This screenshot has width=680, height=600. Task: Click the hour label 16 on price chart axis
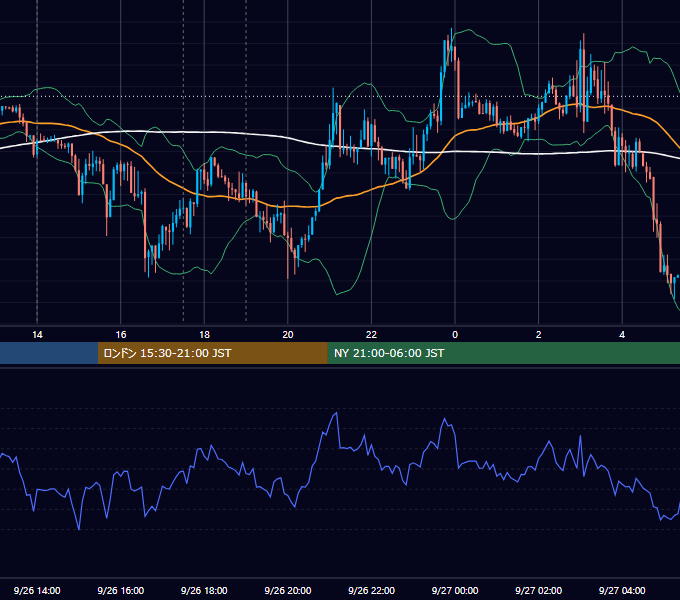coord(121,335)
